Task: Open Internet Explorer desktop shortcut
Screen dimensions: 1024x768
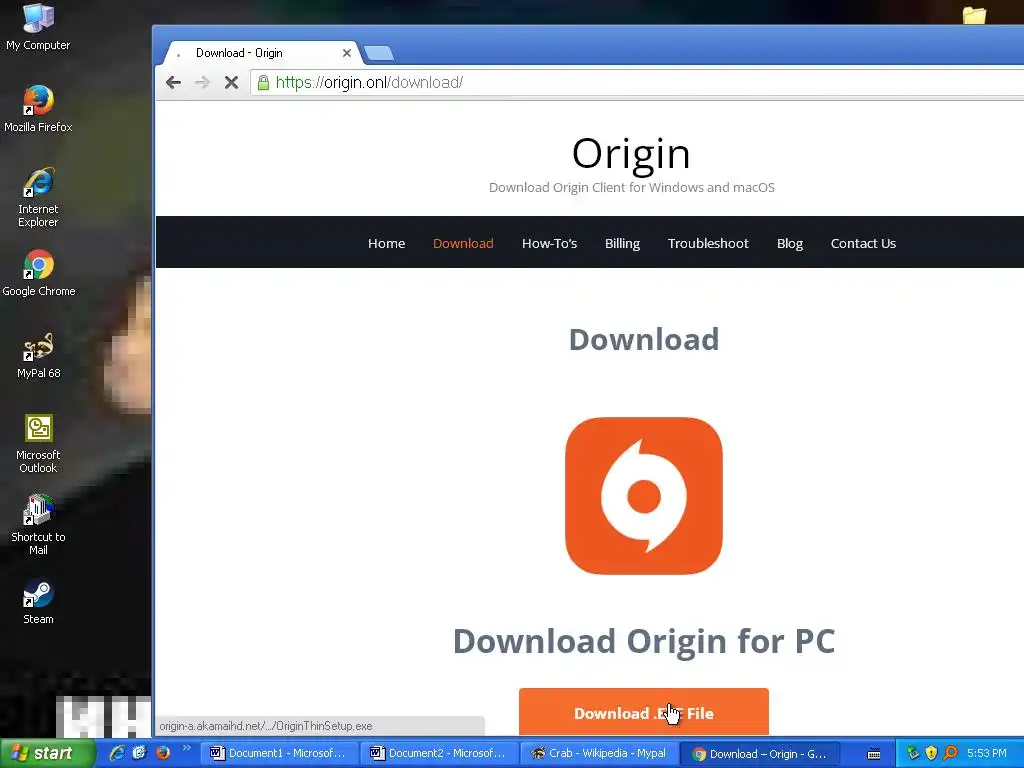Action: [38, 197]
